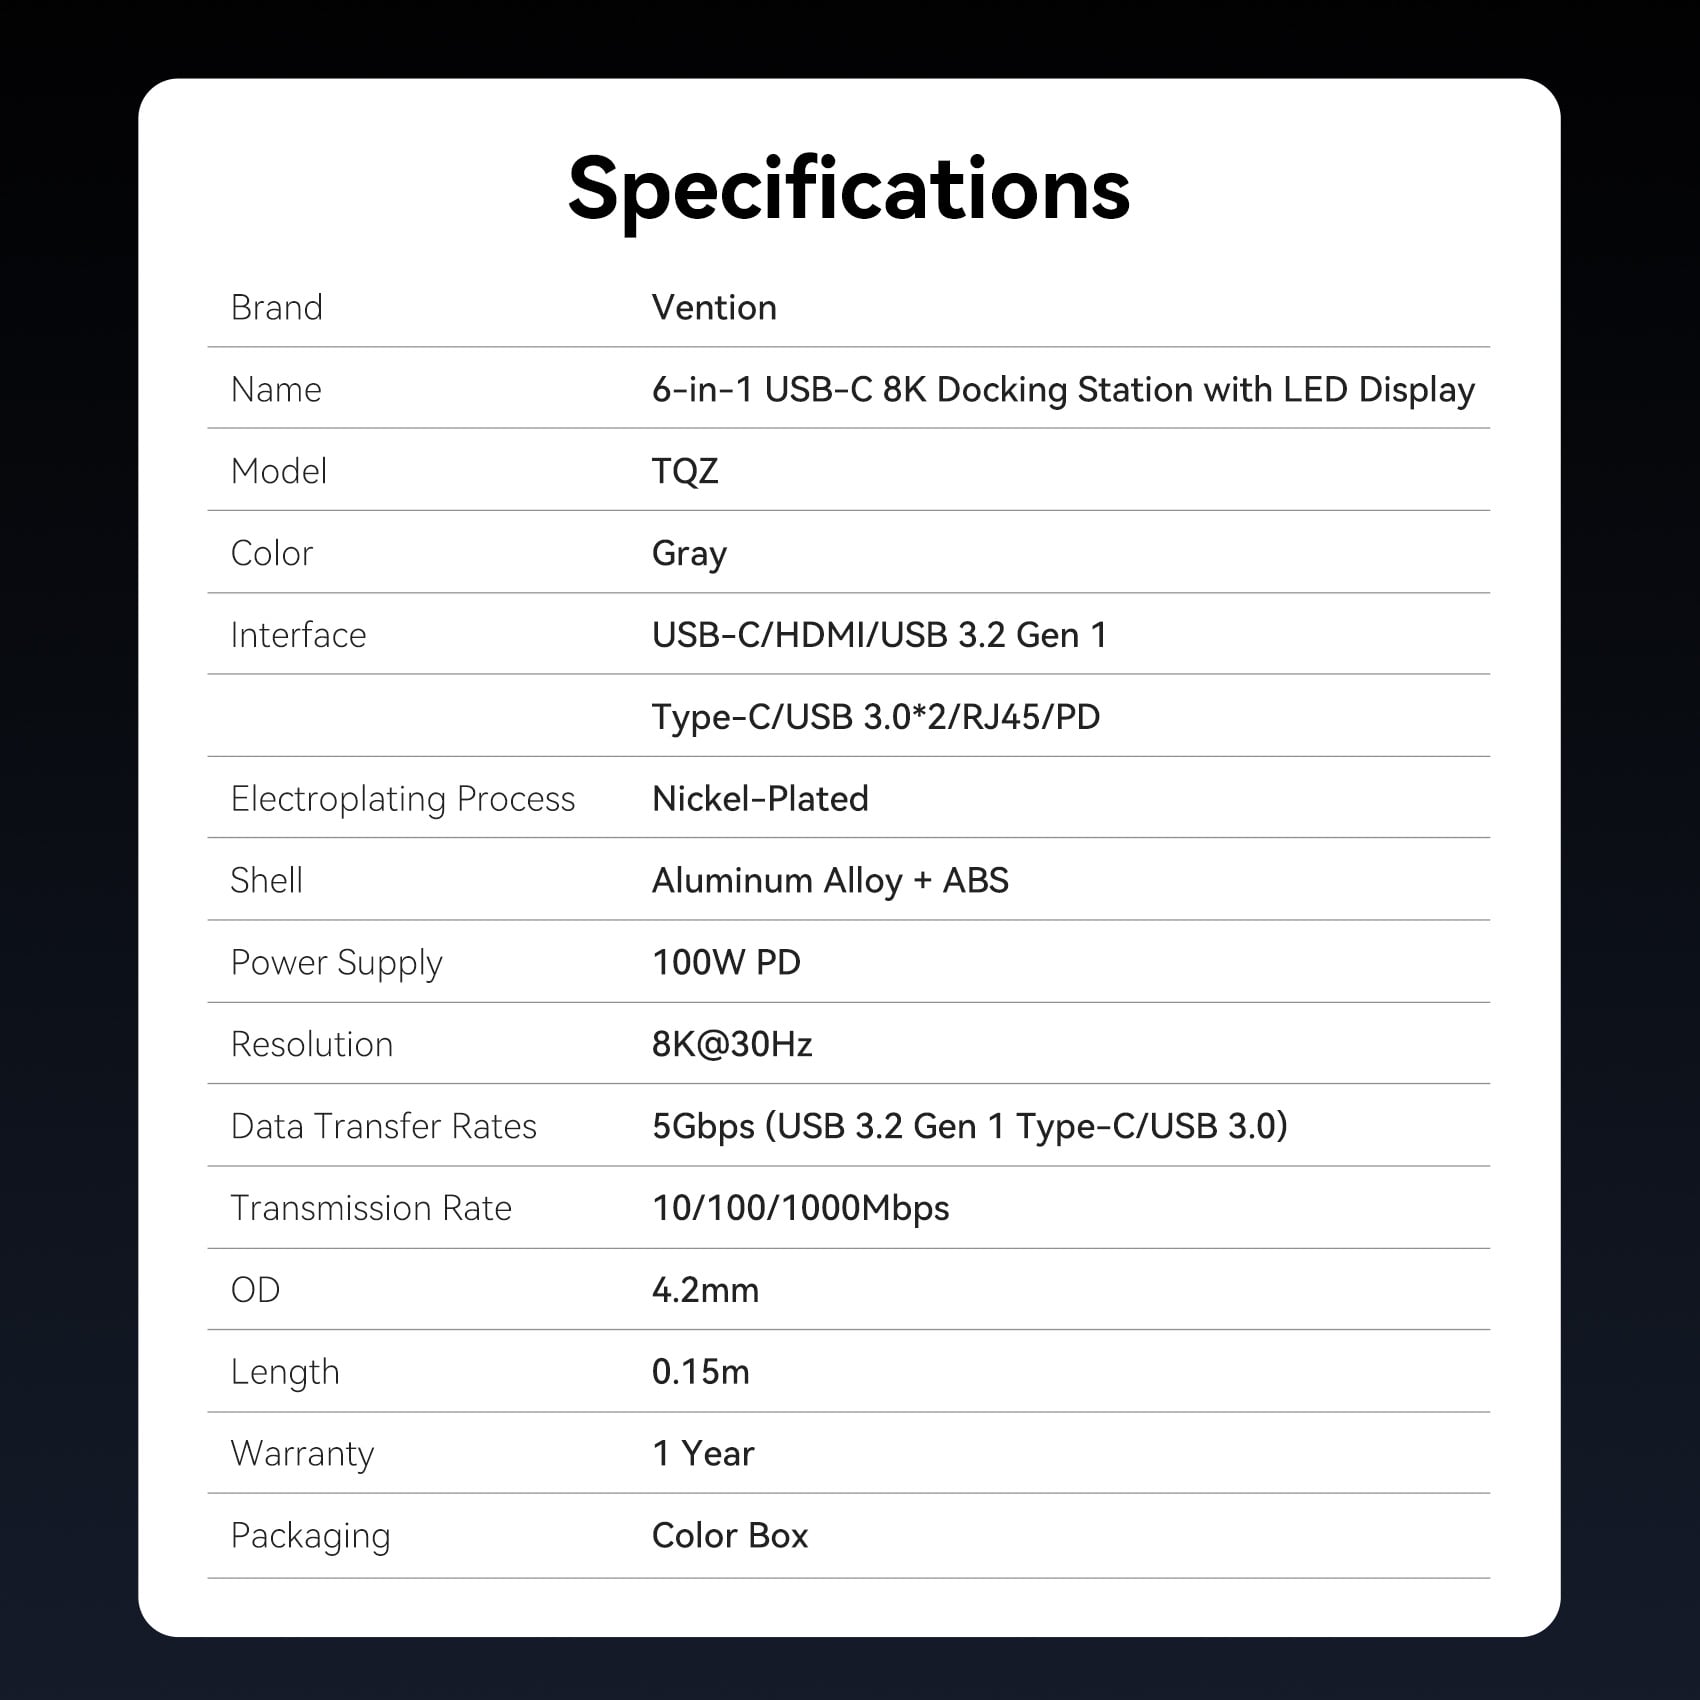1700x1700 pixels.
Task: Click the 8K@30Hz resolution value
Action: point(732,1045)
